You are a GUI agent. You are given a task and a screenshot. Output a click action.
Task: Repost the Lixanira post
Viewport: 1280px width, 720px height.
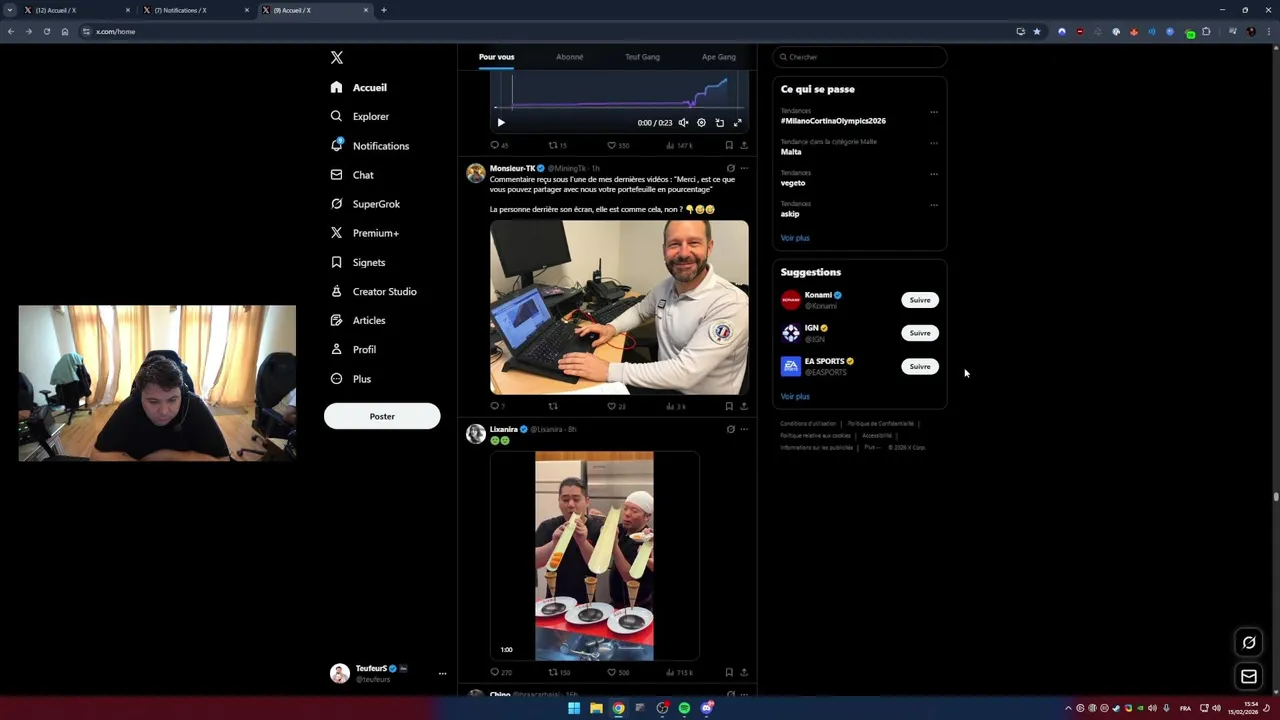[x=558, y=672]
